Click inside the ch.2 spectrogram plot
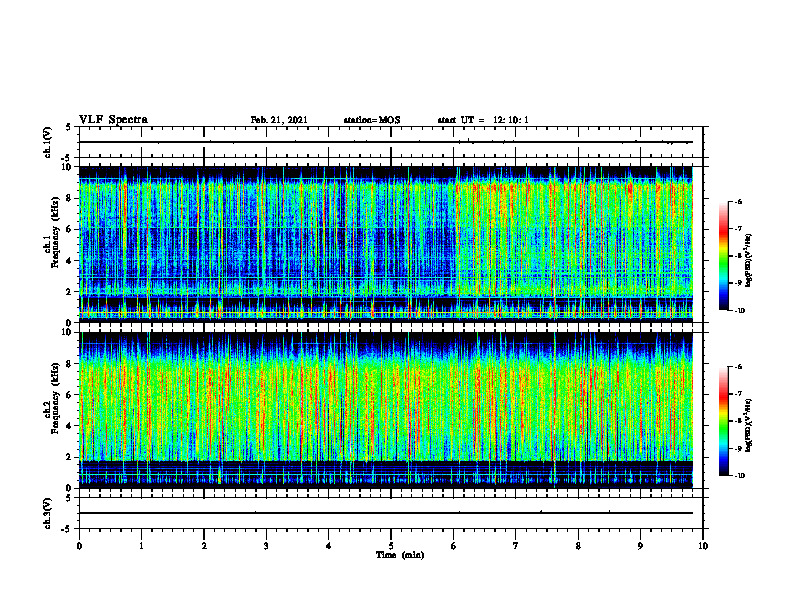 [386, 410]
